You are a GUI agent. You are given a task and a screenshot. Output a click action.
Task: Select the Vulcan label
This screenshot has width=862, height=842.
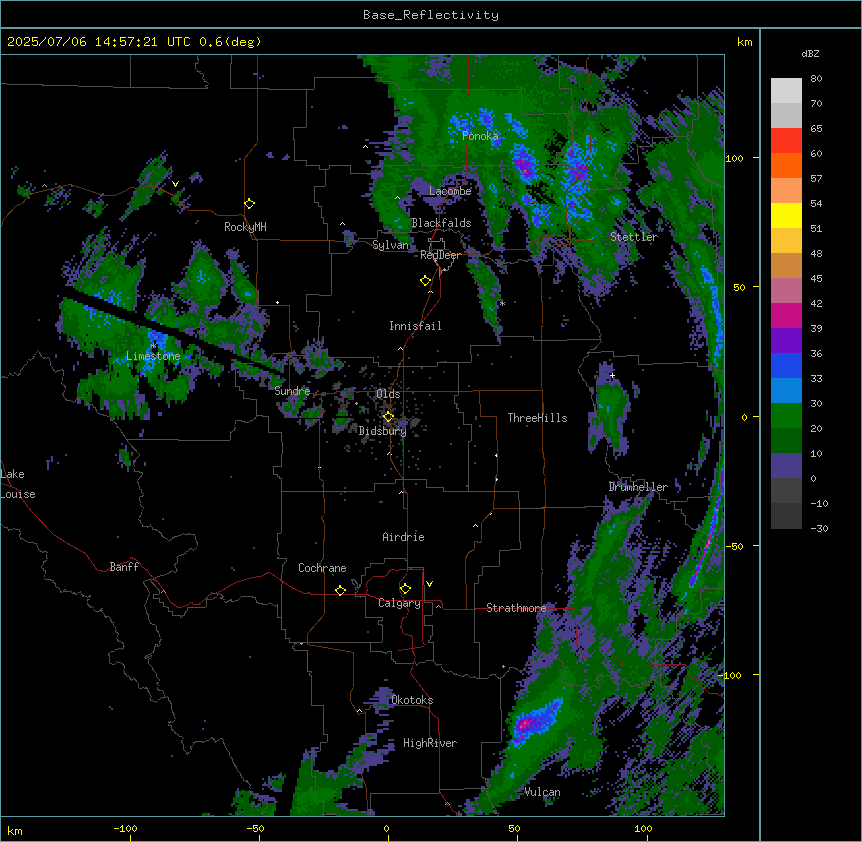542,792
